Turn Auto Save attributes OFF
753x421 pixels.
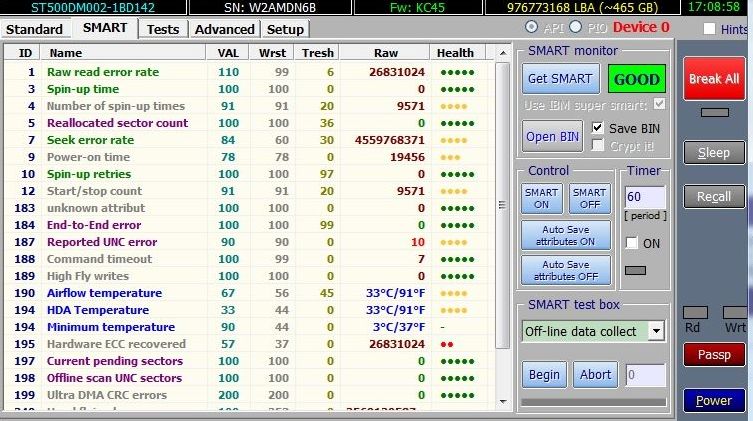(x=566, y=270)
